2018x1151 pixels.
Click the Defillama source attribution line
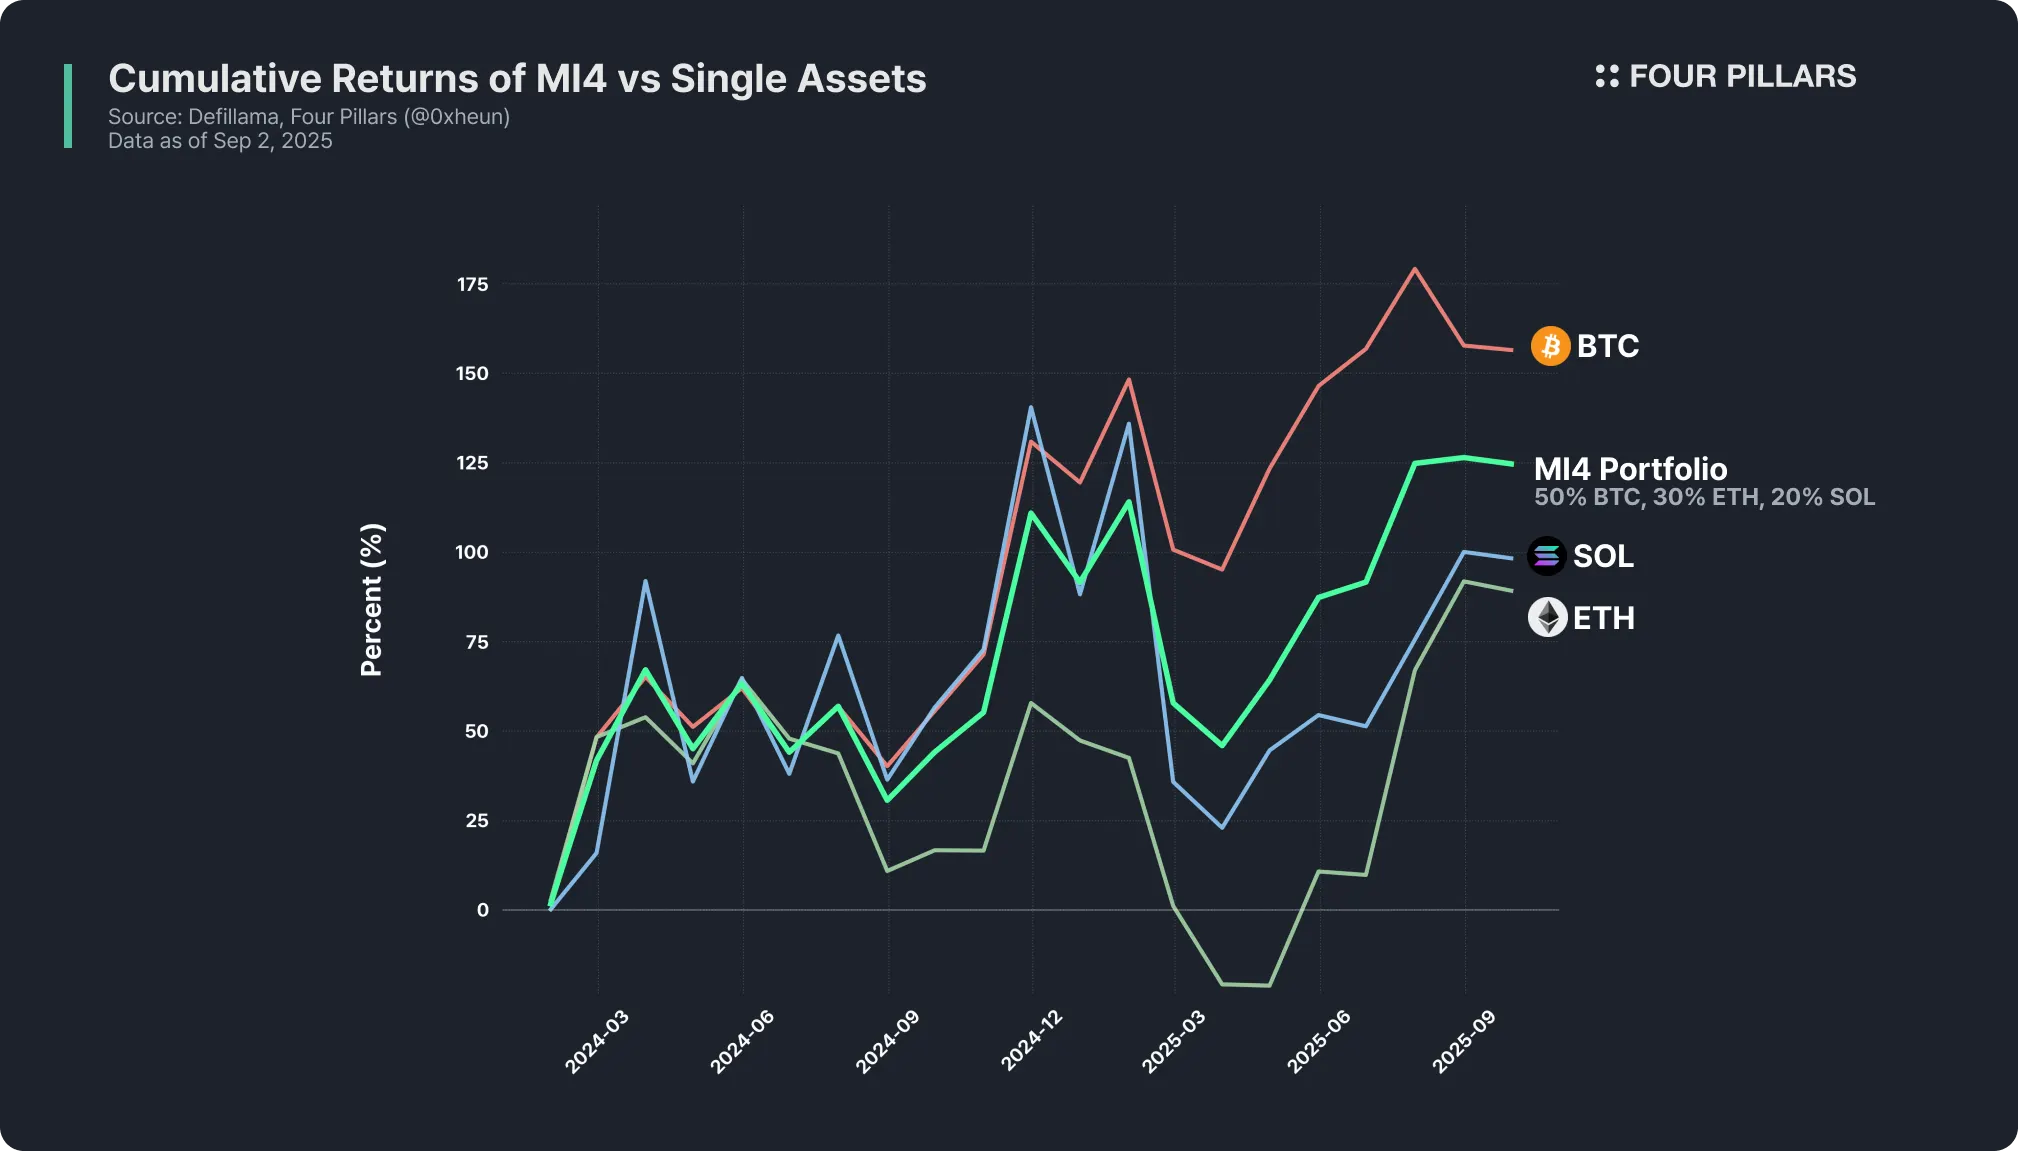(x=309, y=117)
